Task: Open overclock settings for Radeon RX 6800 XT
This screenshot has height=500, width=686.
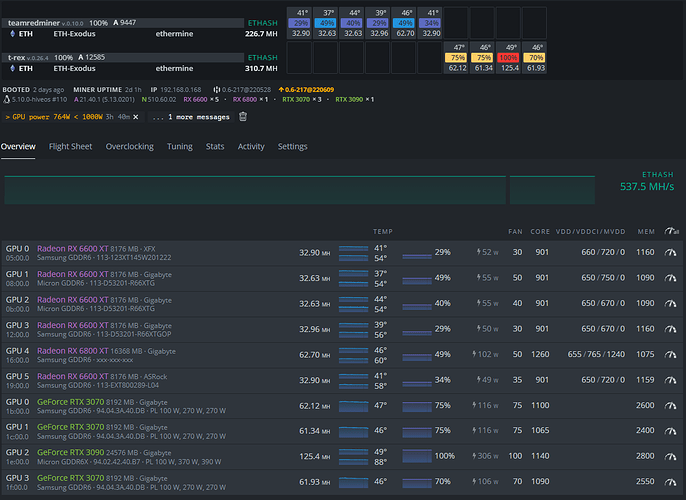Action: [x=670, y=354]
